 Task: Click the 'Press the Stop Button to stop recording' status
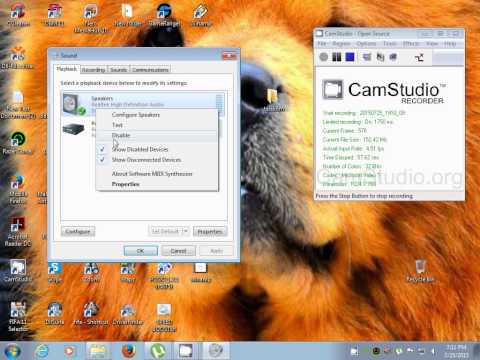tap(364, 196)
